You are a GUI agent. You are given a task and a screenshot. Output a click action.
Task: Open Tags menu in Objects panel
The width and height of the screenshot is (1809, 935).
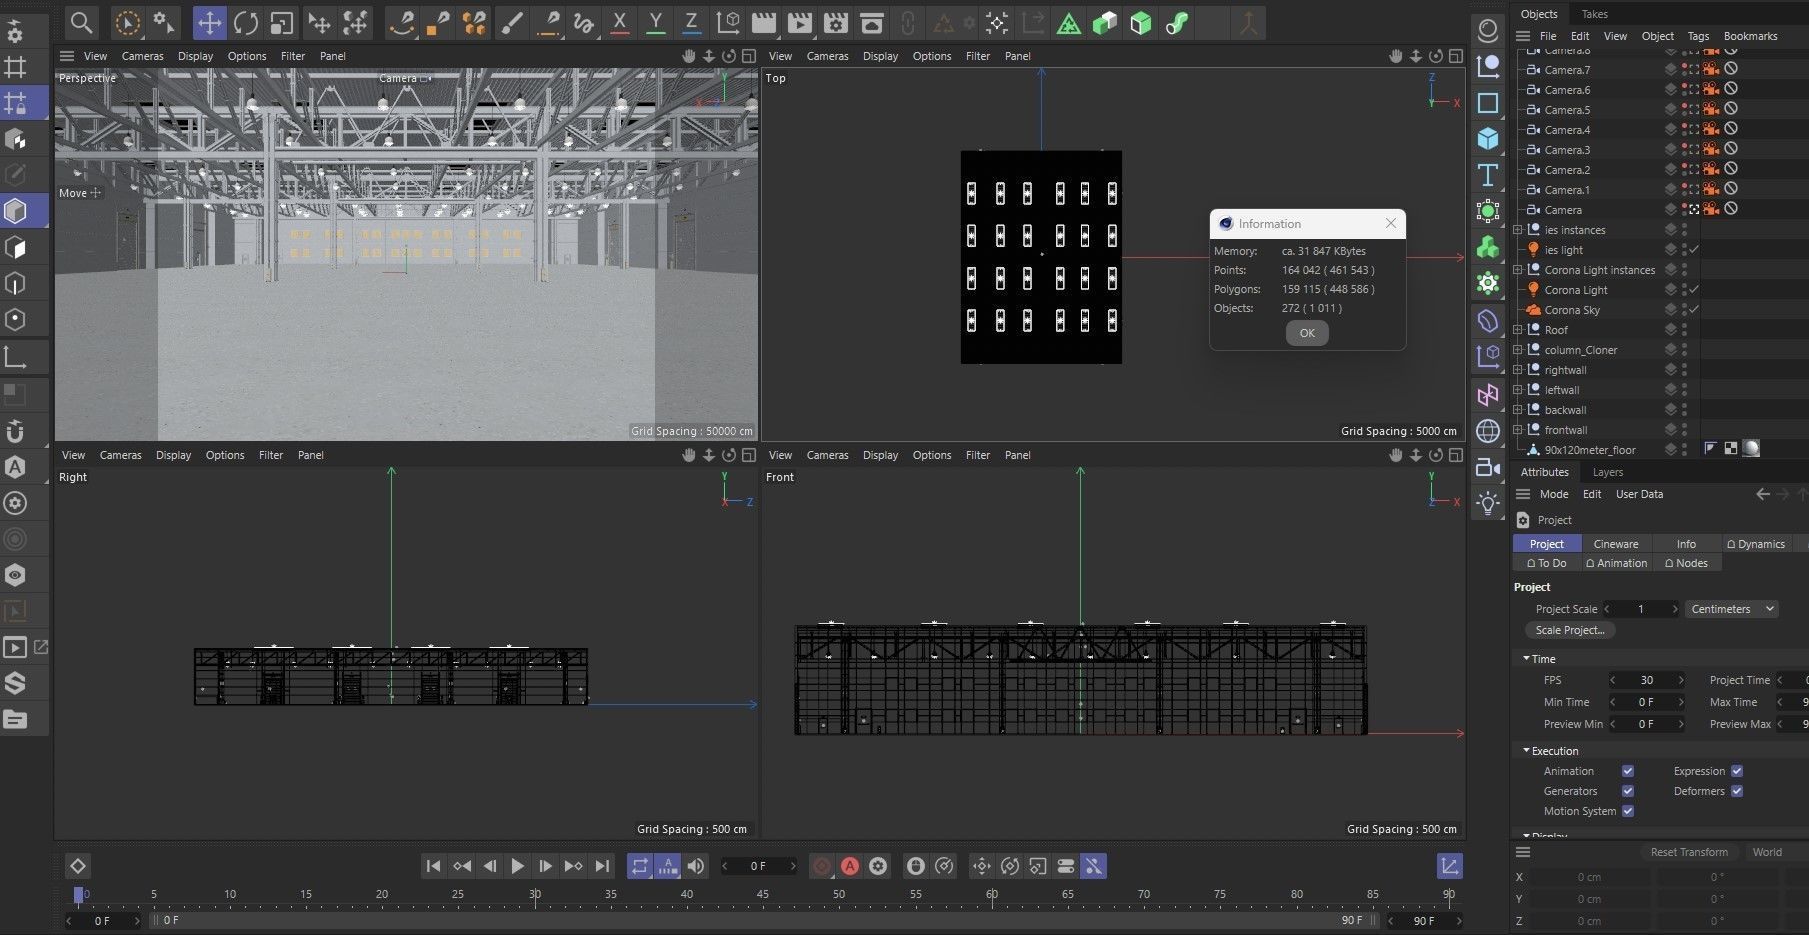pyautogui.click(x=1698, y=36)
